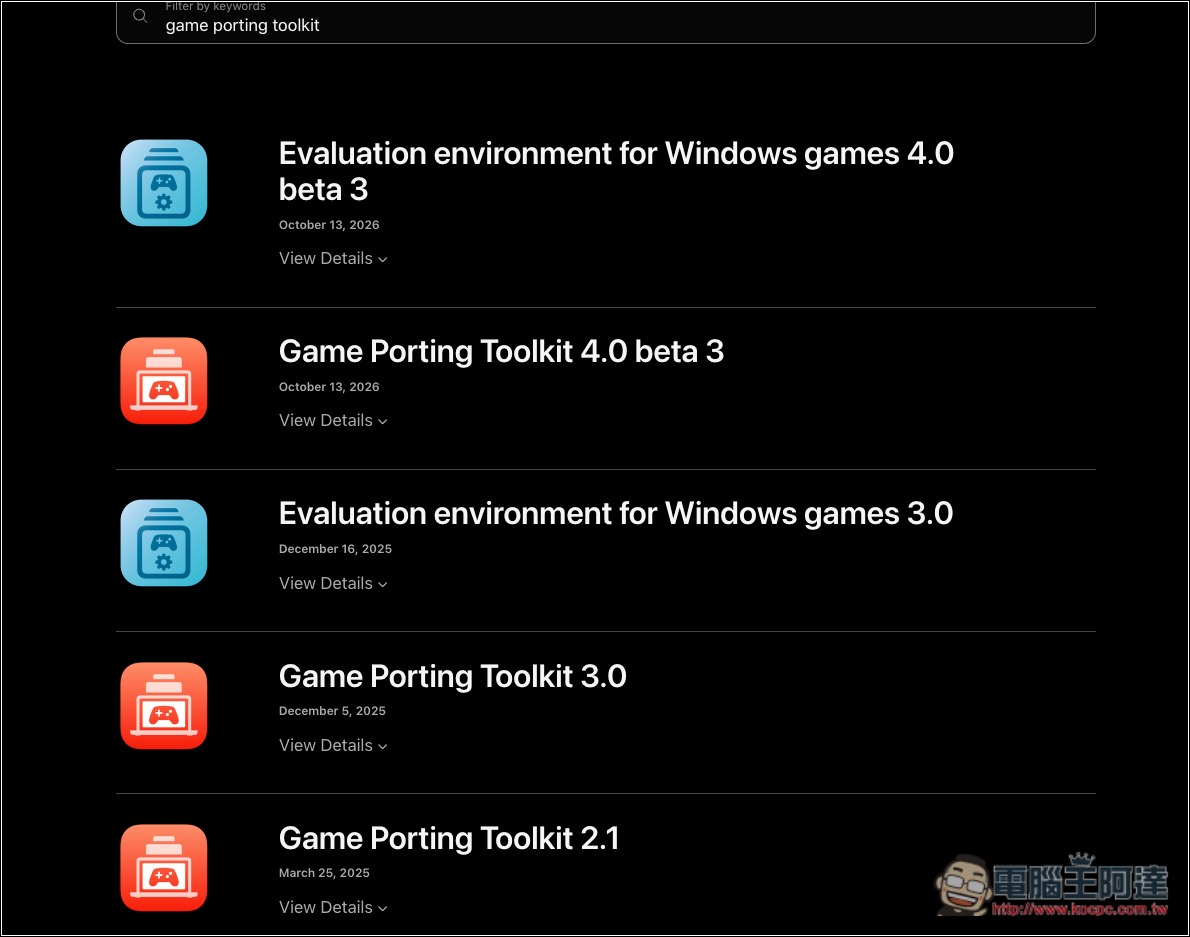Open the Game Porting Toolkit 4.0 beta 3 title
The width and height of the screenshot is (1190, 937).
click(501, 352)
